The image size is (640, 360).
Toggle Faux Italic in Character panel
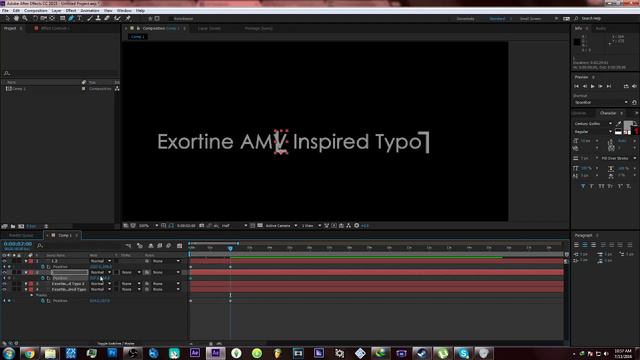click(592, 186)
